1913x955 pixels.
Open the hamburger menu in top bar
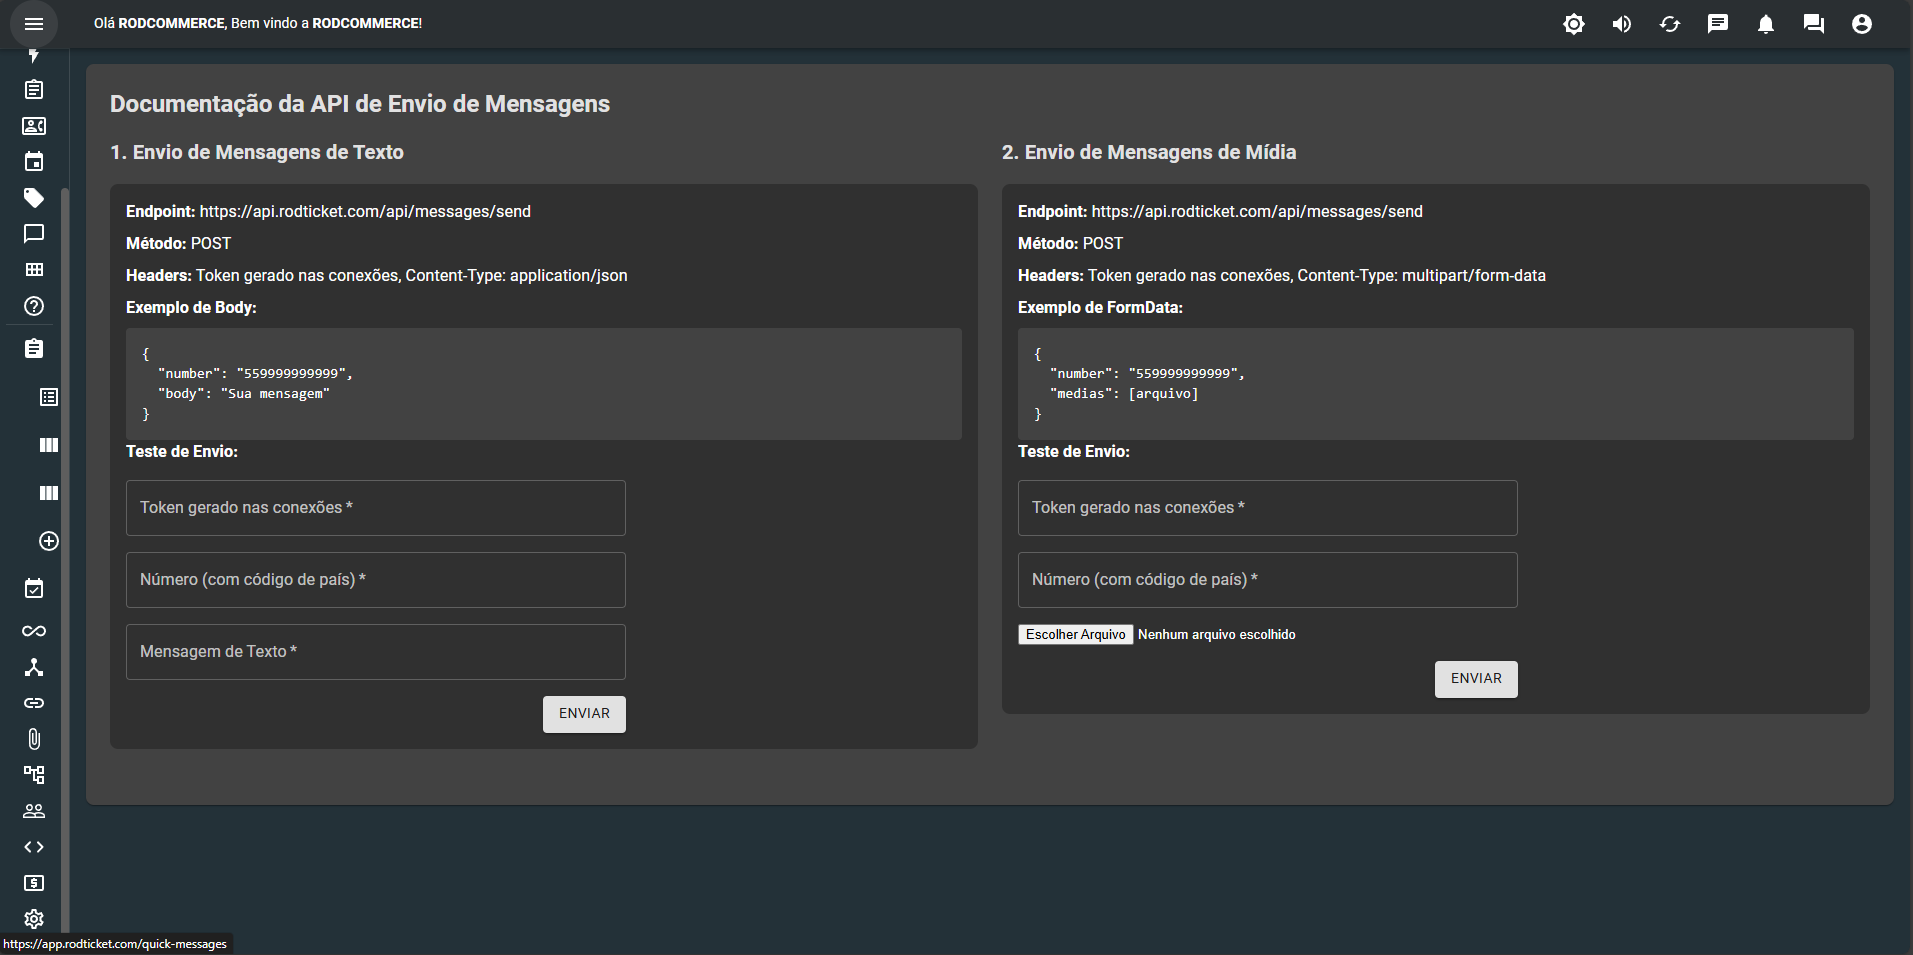[34, 24]
